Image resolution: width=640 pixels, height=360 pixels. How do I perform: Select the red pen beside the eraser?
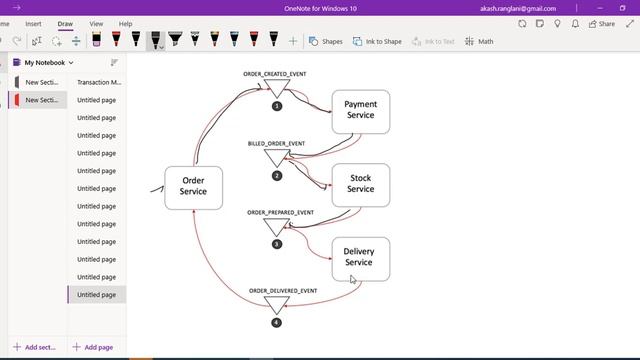tap(116, 39)
